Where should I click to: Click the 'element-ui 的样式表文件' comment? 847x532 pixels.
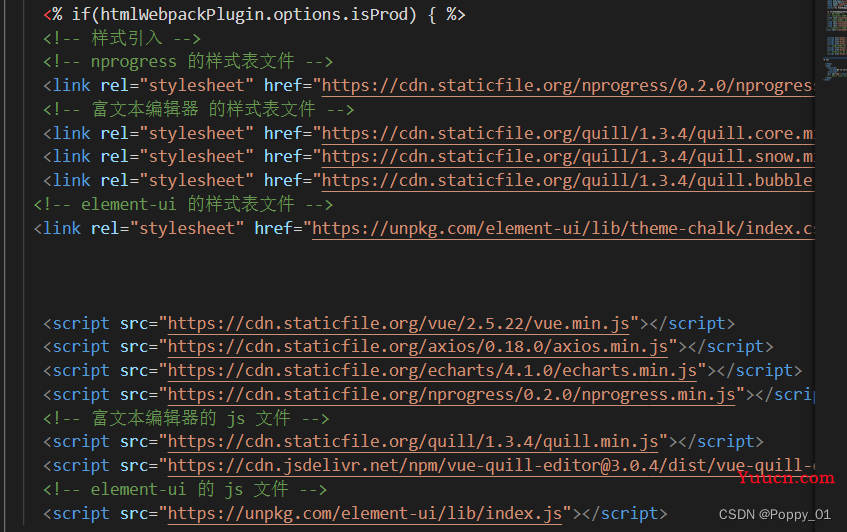click(183, 205)
